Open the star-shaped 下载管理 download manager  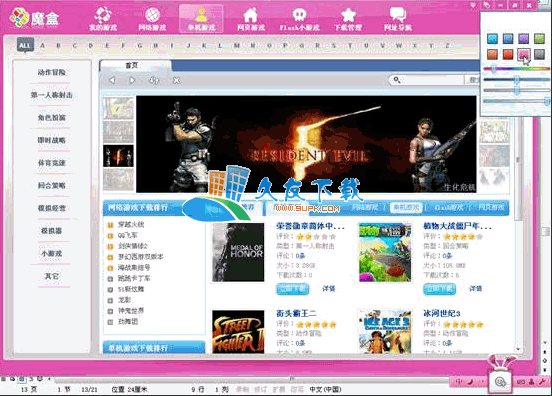pyautogui.click(x=348, y=18)
